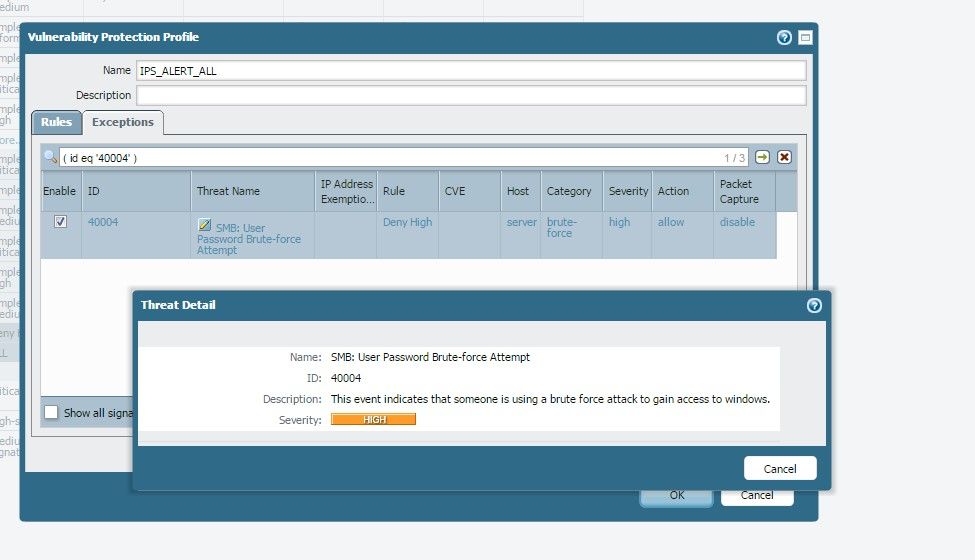Click into the Description input field
Screen dimensions: 975x560
[x=470, y=95]
